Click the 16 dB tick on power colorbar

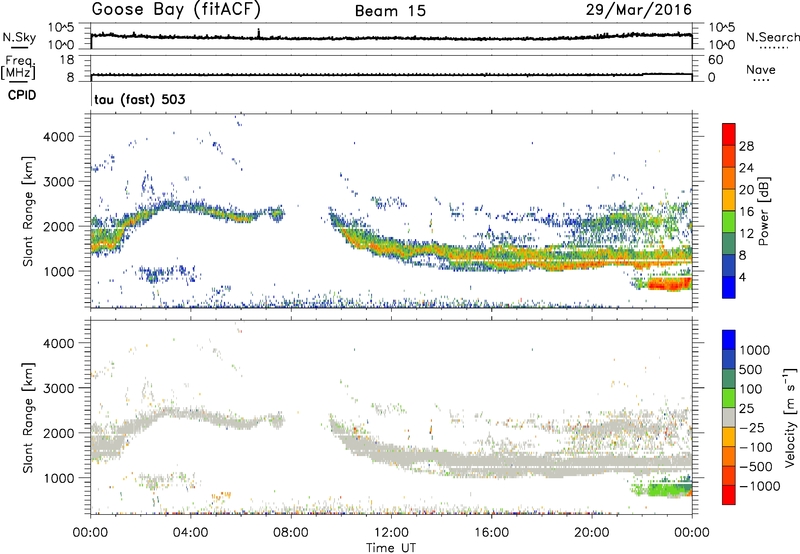[x=746, y=211]
